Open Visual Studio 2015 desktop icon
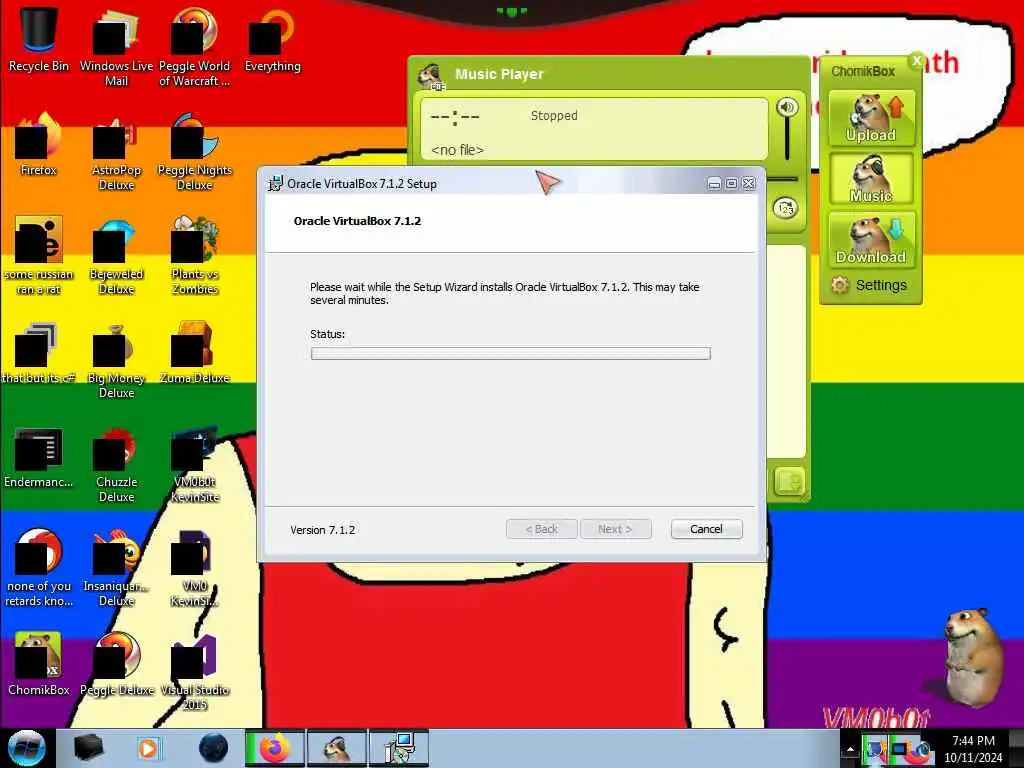Screen dimensions: 1024x768 point(195,673)
